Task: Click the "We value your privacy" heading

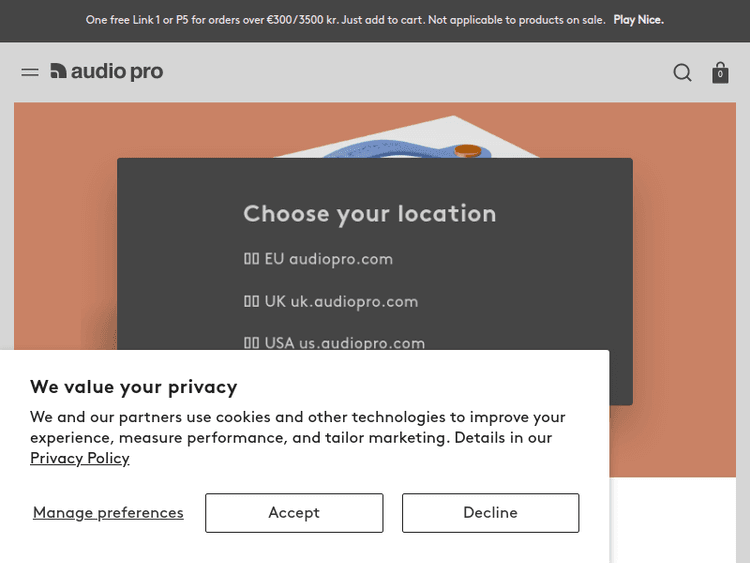Action: click(134, 387)
